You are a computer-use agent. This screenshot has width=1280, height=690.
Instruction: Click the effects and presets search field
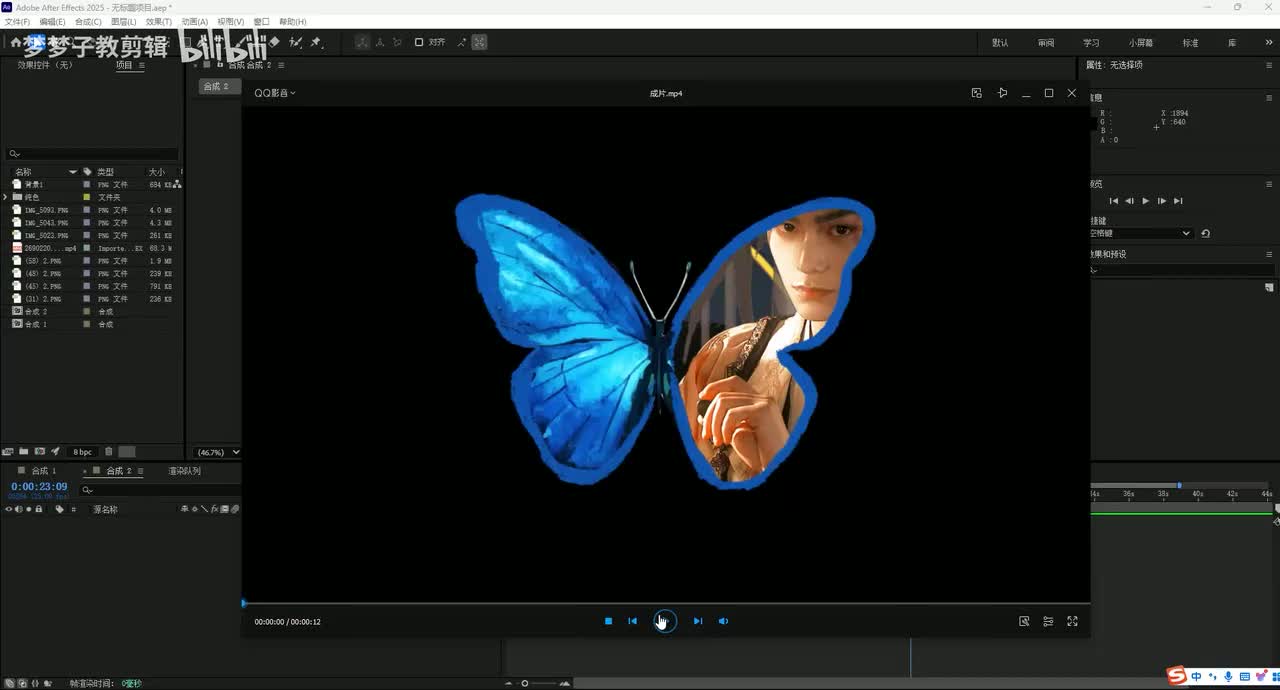click(1182, 270)
